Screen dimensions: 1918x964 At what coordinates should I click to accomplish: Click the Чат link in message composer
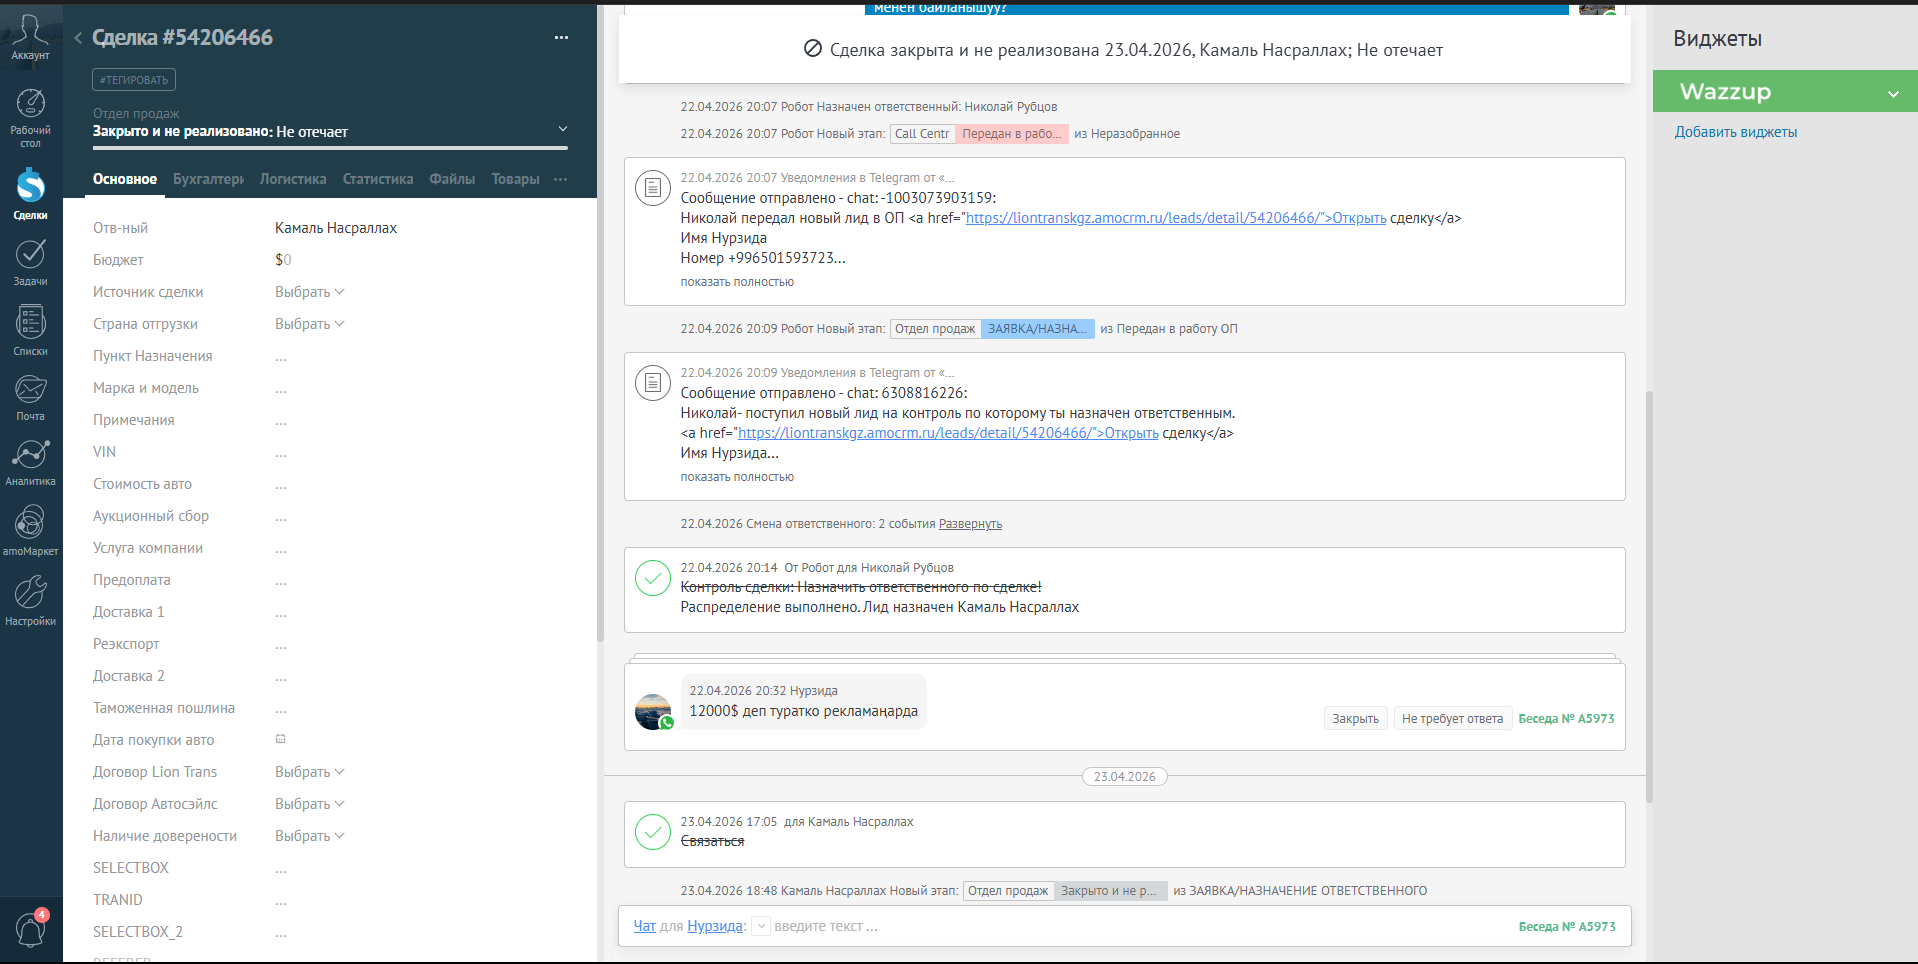644,926
